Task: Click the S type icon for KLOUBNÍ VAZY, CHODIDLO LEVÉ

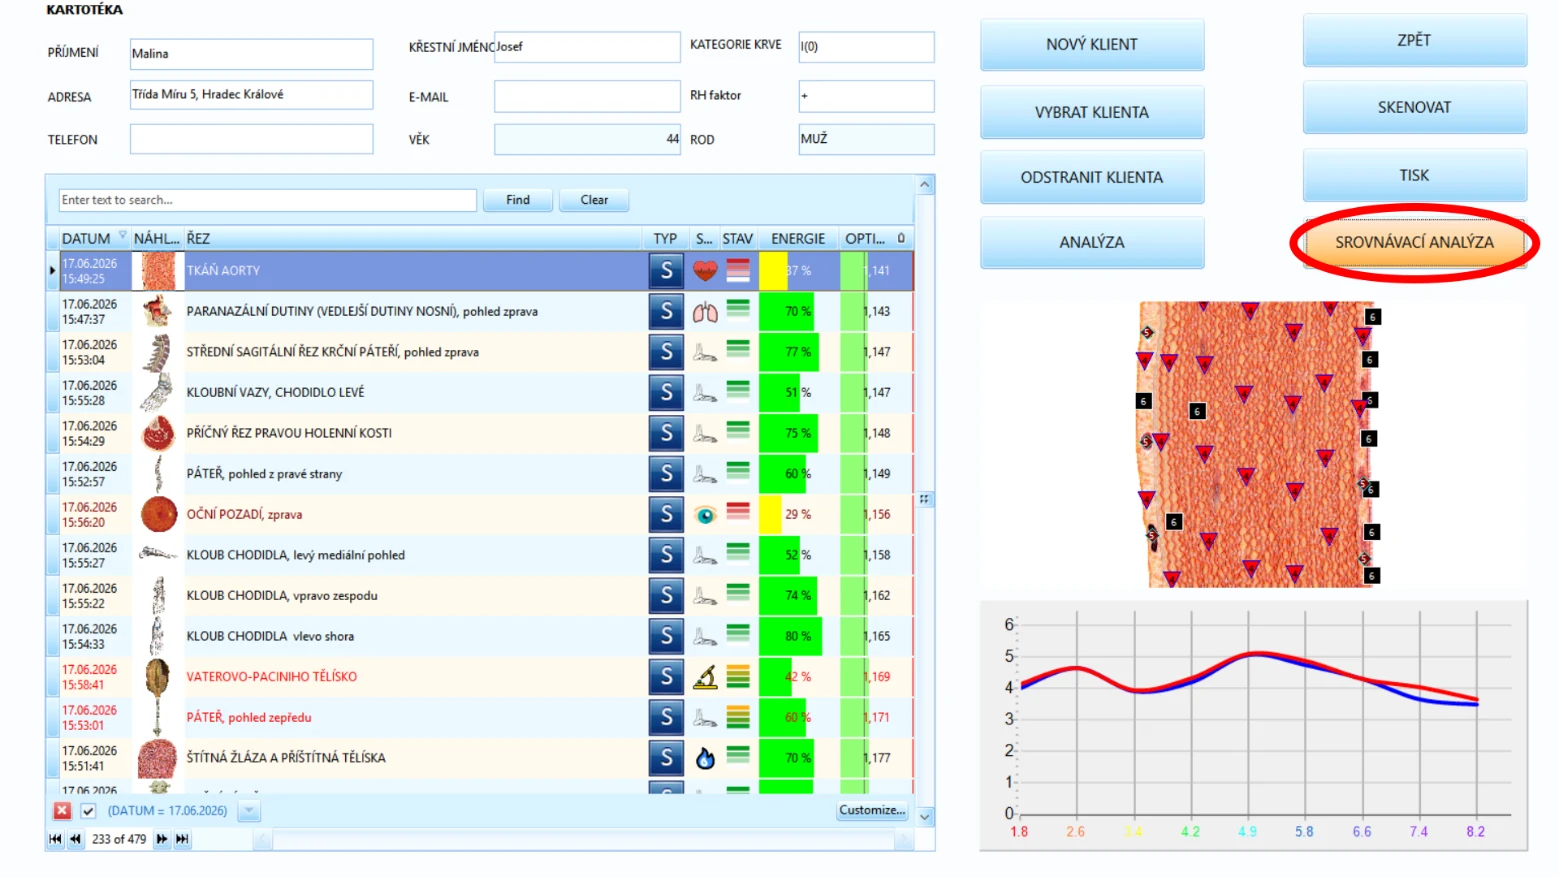Action: pos(666,392)
